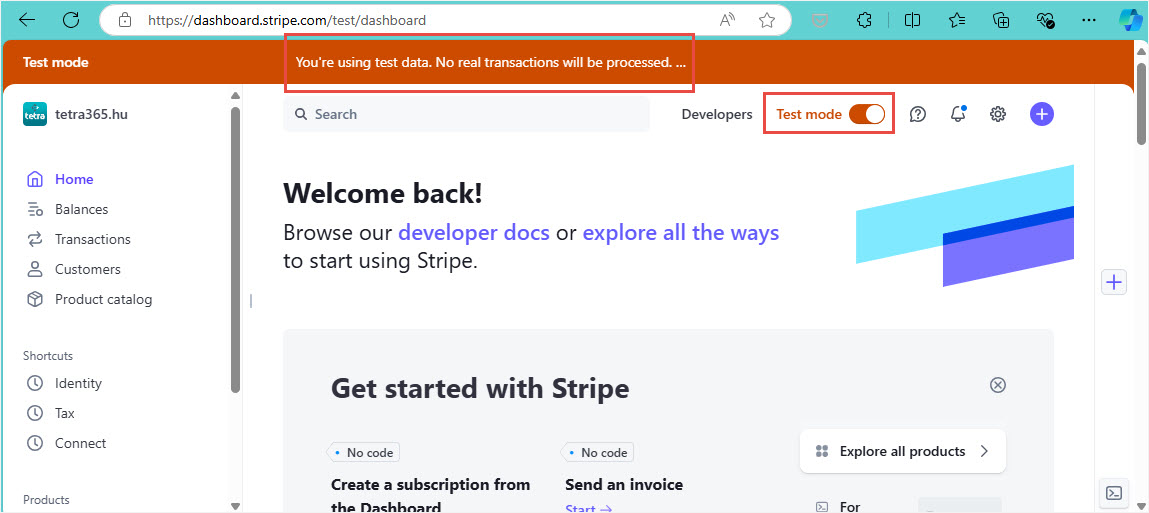Image resolution: width=1149 pixels, height=513 pixels.
Task: Select Customers in the left navigation
Action: coord(87,269)
